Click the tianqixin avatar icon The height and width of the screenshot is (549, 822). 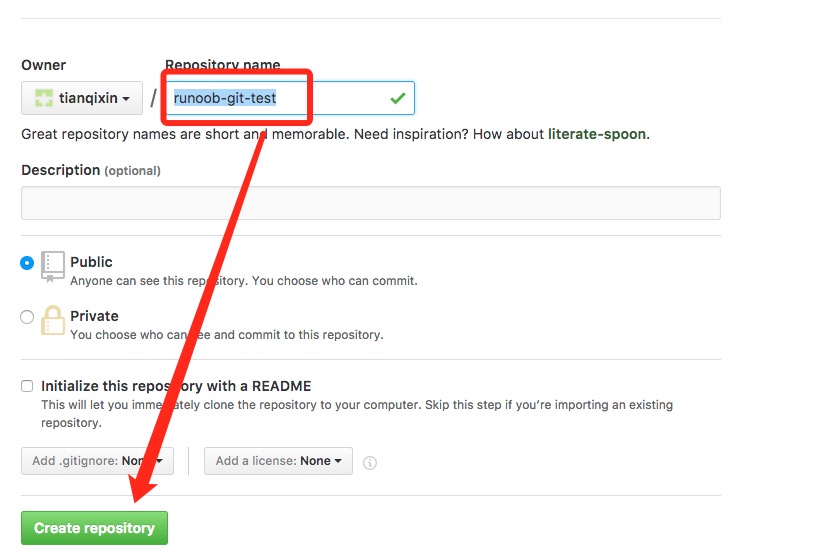coord(42,98)
